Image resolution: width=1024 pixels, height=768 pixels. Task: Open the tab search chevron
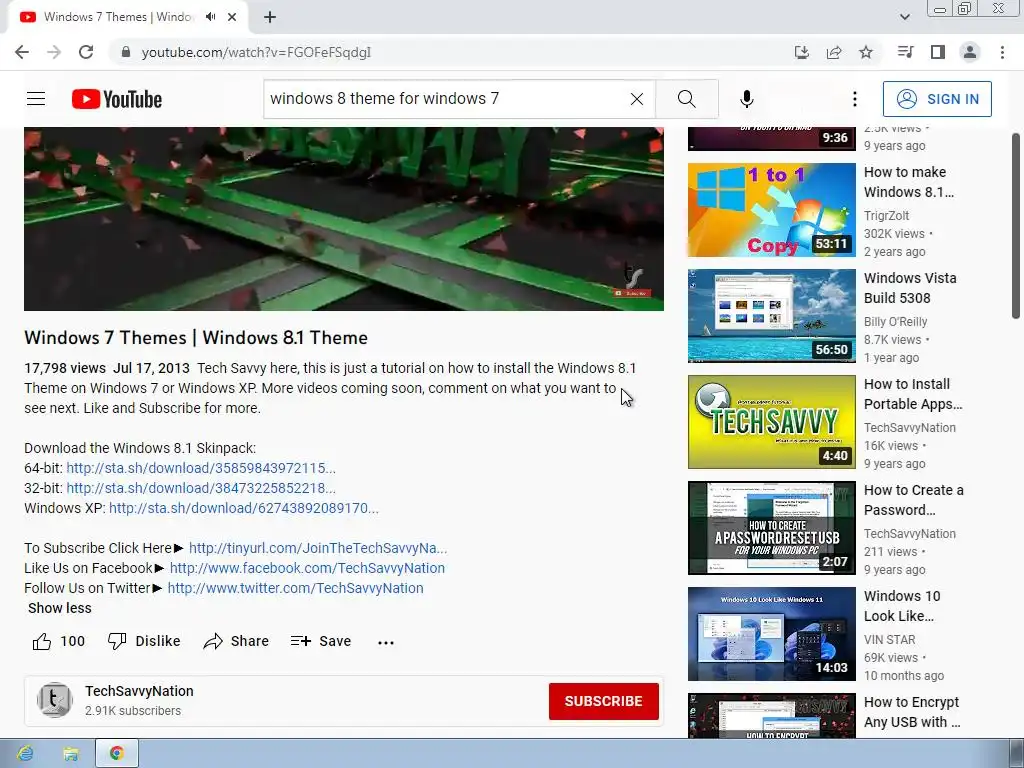tap(904, 17)
